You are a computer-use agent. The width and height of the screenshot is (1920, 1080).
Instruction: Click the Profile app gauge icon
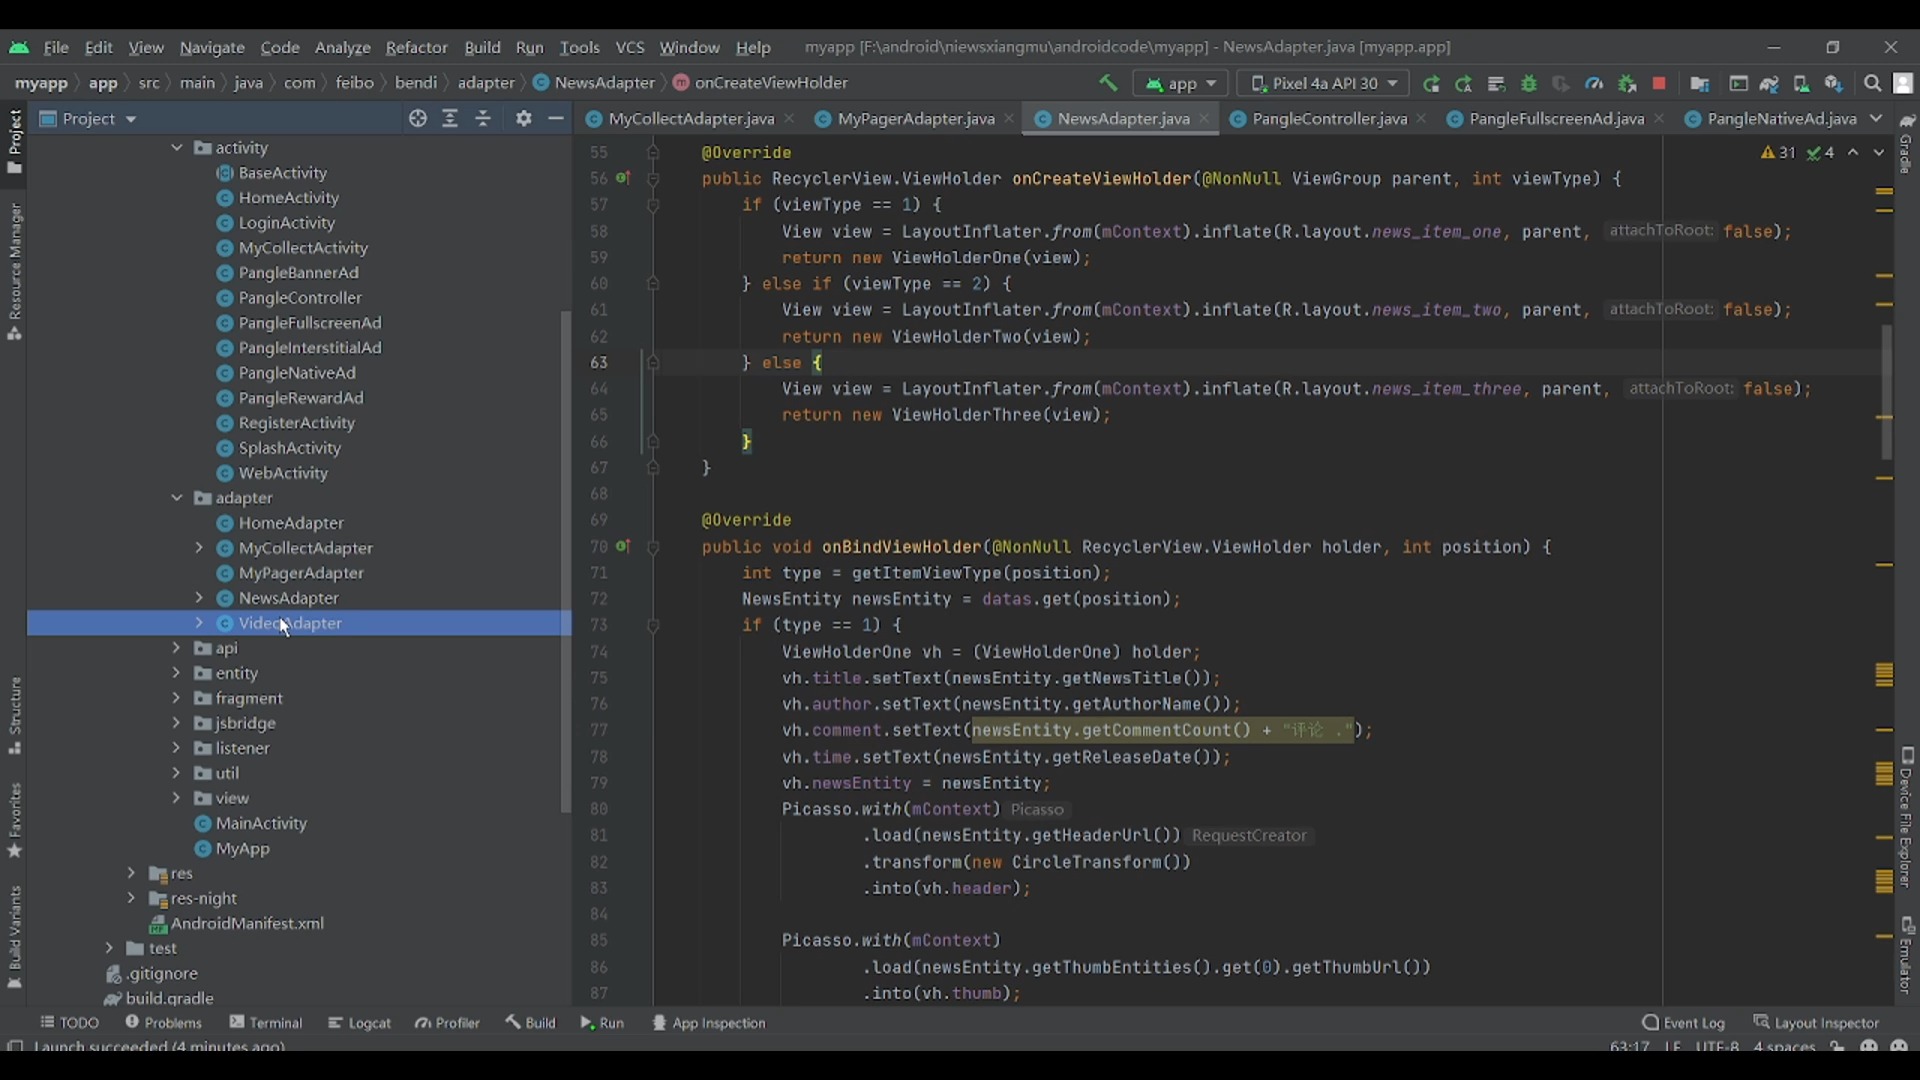1594,84
